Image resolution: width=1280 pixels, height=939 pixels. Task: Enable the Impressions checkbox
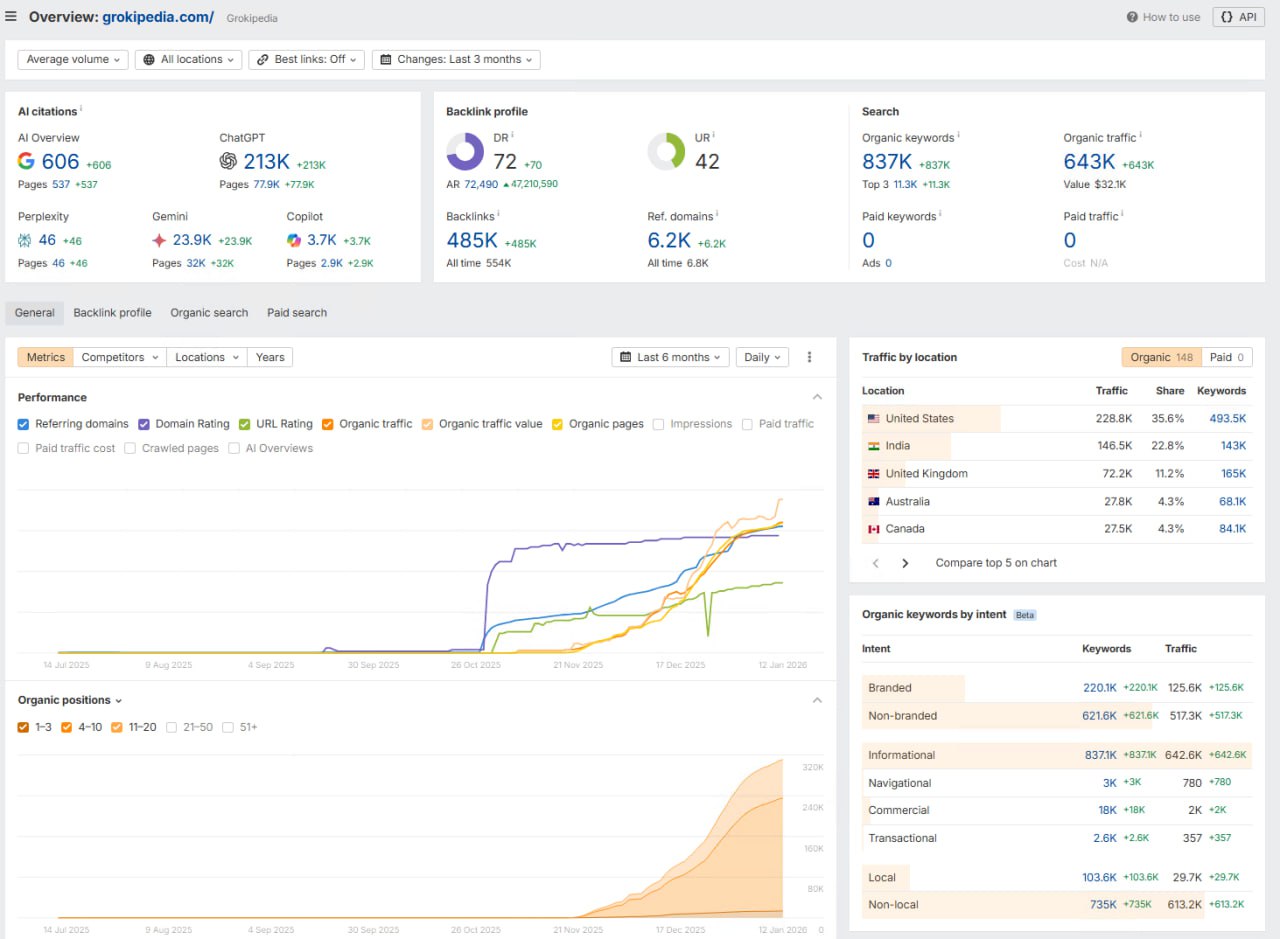659,424
